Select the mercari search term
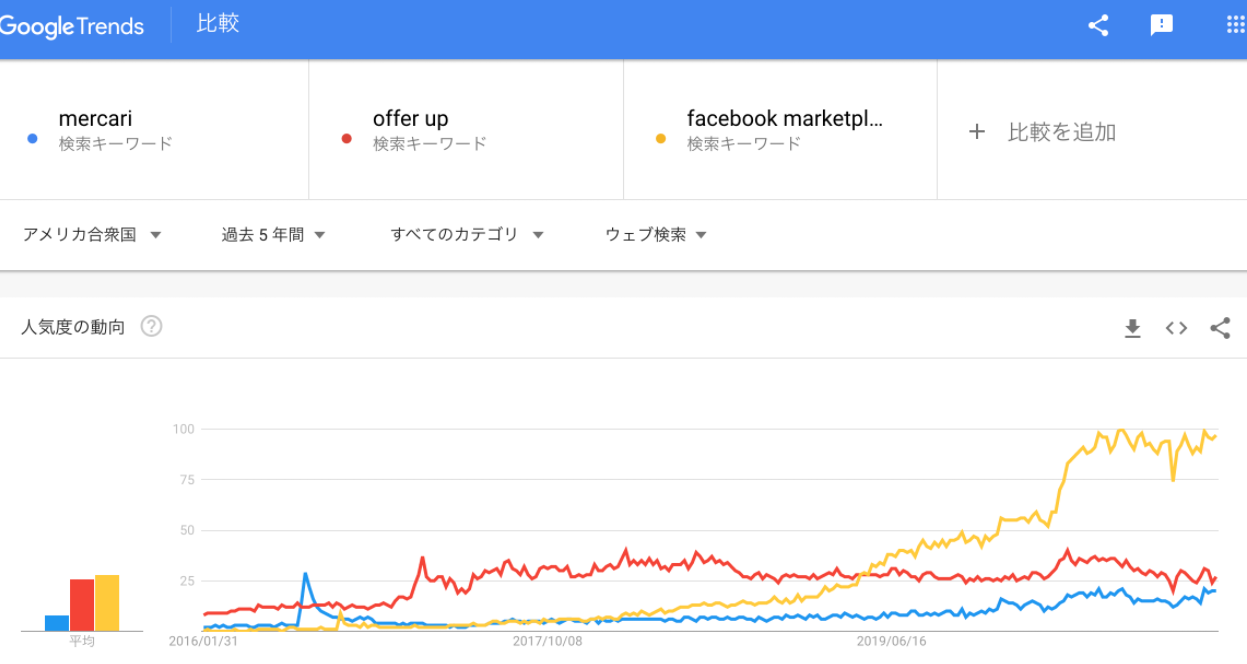Viewport: 1247px width, 664px height. click(x=96, y=119)
